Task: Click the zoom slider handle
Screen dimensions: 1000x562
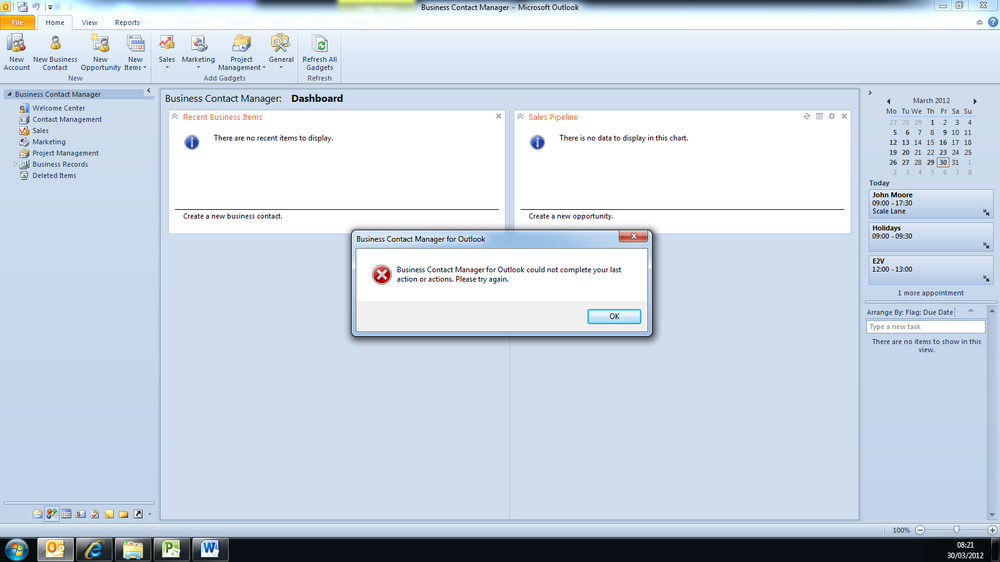Action: click(x=956, y=530)
